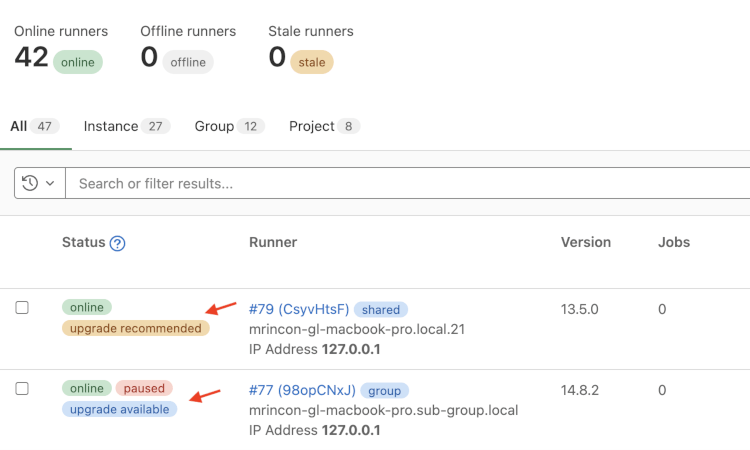750x450 pixels.
Task: Click the online badge for runner #79
Action: (x=87, y=307)
